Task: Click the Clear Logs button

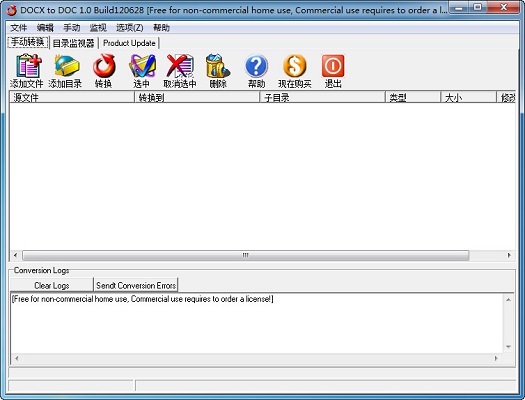Action: coord(52,285)
